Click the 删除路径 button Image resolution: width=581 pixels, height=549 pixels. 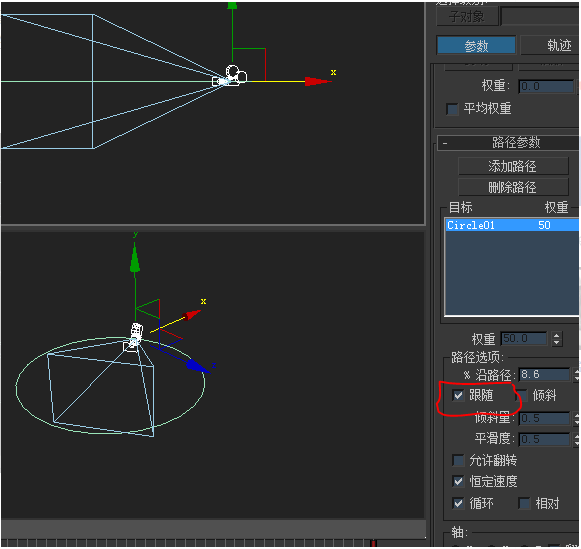point(513,187)
